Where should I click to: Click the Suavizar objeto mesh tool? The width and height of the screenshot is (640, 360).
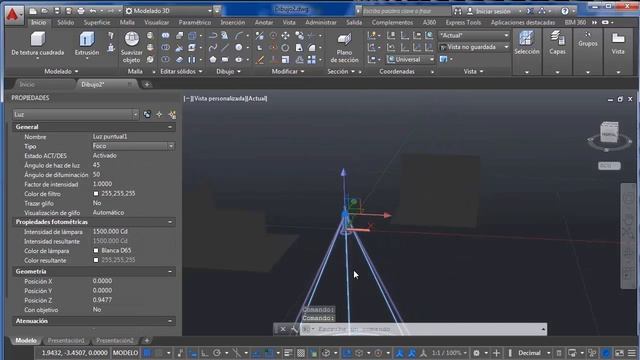tap(131, 47)
